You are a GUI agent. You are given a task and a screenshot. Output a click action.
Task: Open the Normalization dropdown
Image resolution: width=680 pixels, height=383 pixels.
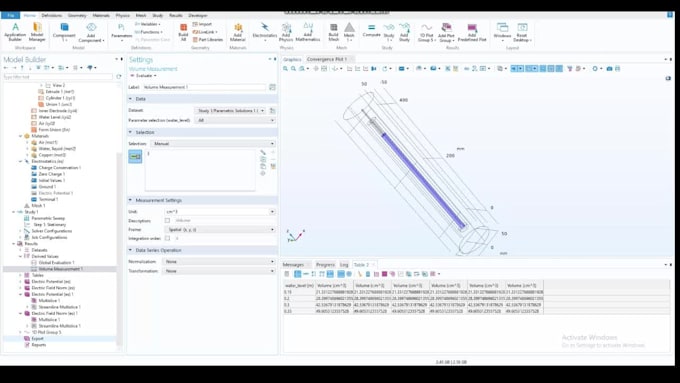[219, 262]
